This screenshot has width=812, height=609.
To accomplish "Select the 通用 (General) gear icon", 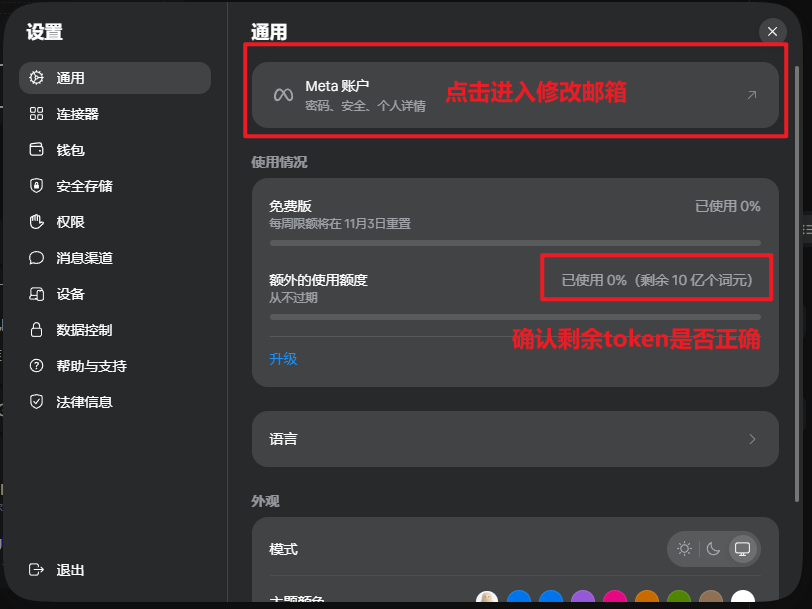I will [x=36, y=78].
